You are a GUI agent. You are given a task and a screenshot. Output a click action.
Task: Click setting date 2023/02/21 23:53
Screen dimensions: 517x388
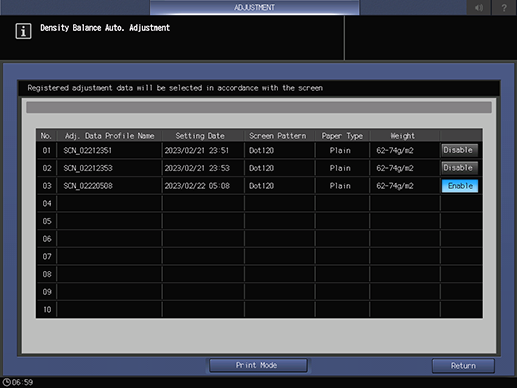click(x=197, y=168)
